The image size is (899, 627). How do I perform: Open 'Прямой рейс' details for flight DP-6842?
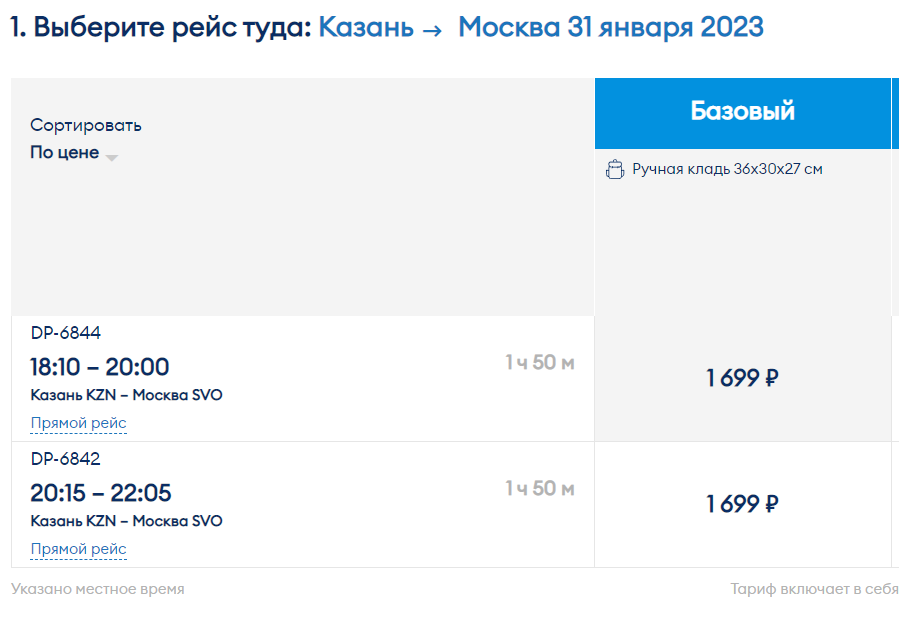(x=79, y=549)
